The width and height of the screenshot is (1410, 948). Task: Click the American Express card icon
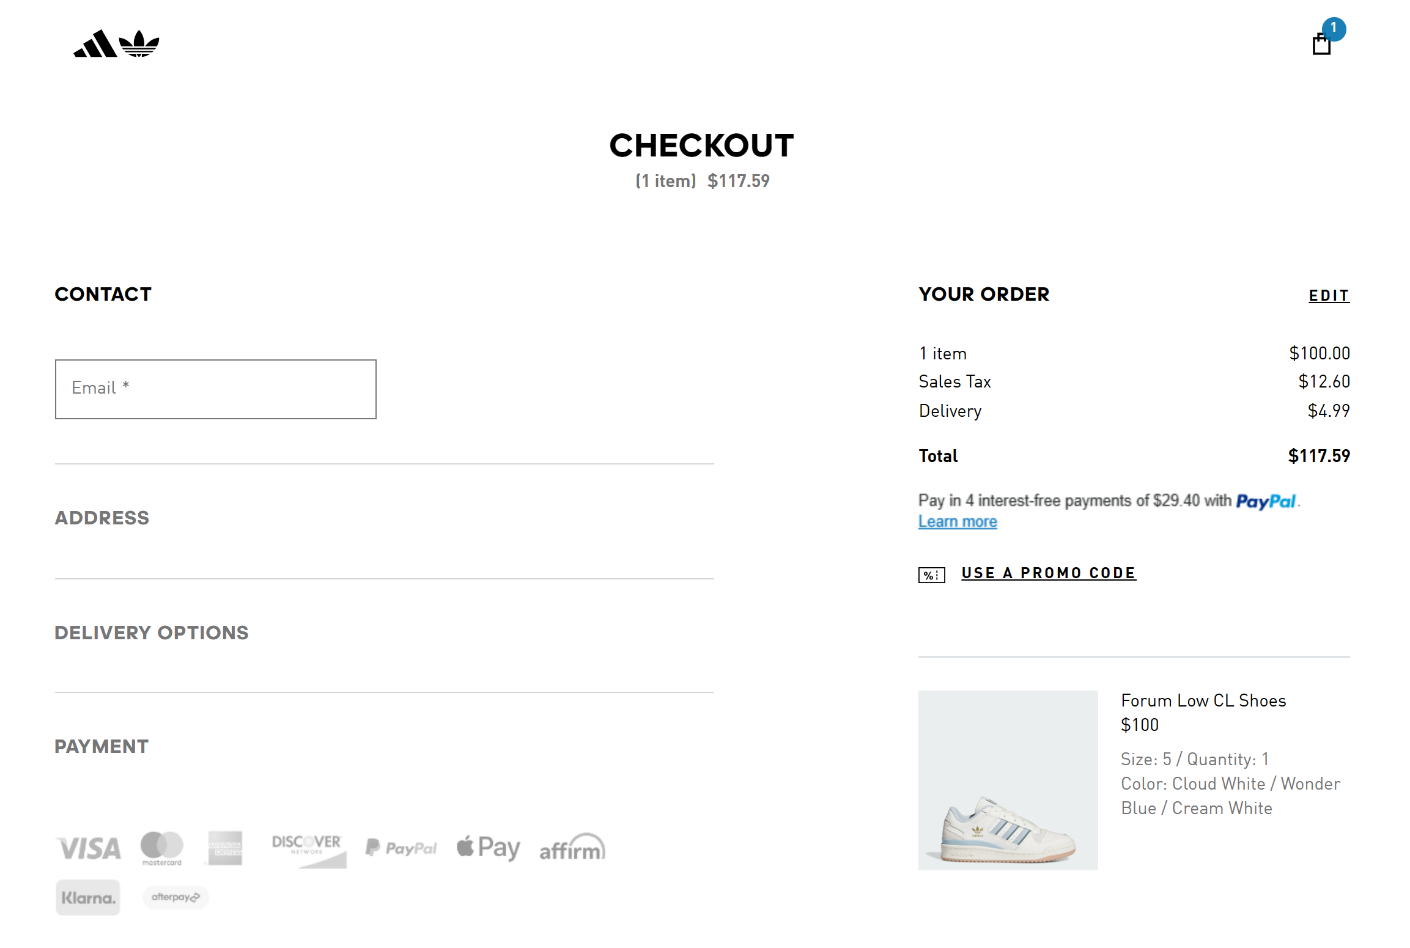click(226, 848)
